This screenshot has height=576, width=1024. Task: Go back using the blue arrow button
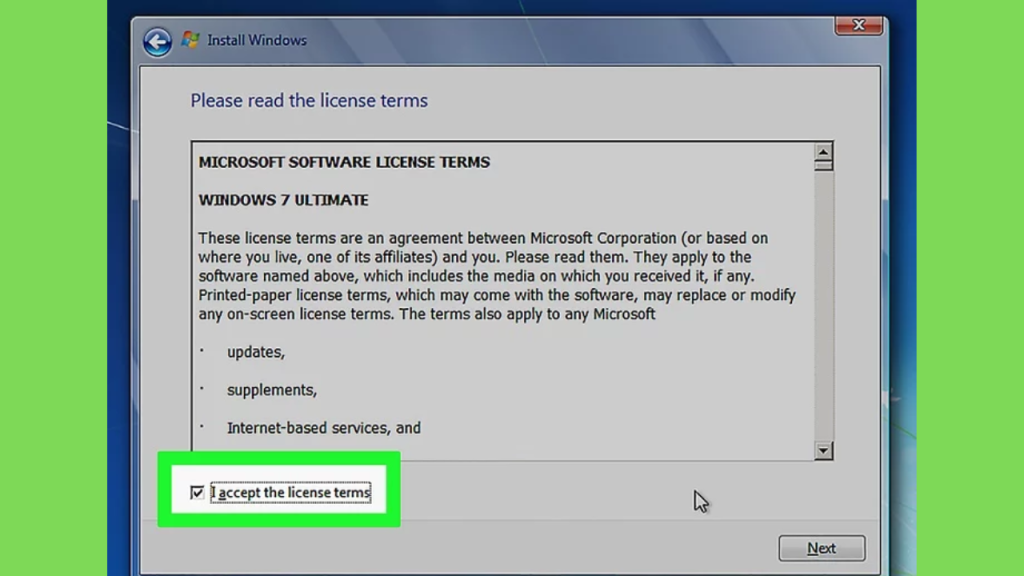pos(157,42)
